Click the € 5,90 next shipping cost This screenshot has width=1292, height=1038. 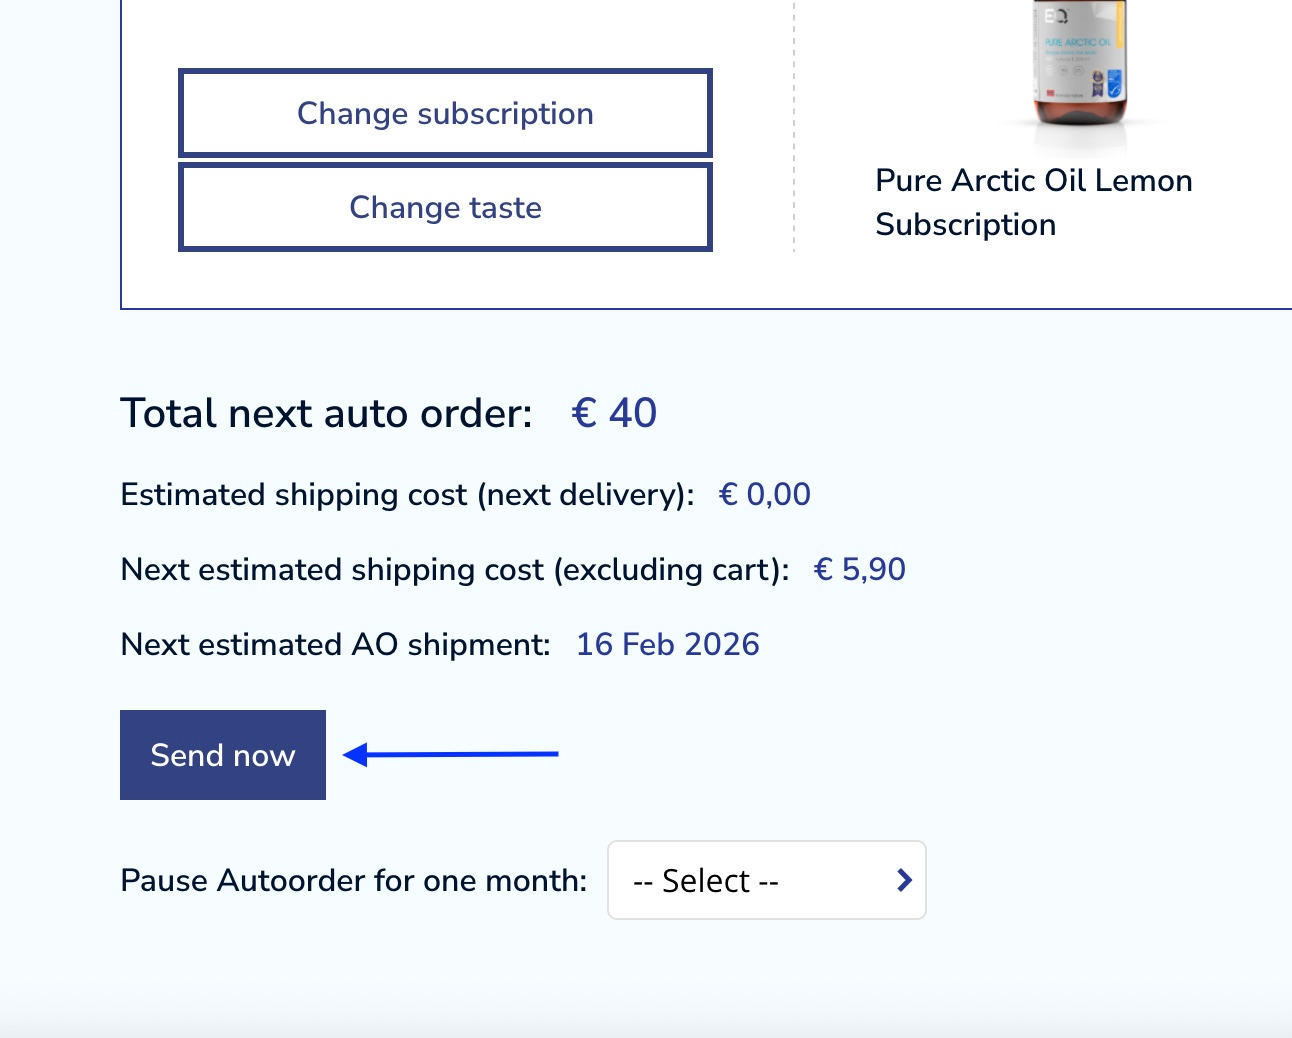point(860,569)
